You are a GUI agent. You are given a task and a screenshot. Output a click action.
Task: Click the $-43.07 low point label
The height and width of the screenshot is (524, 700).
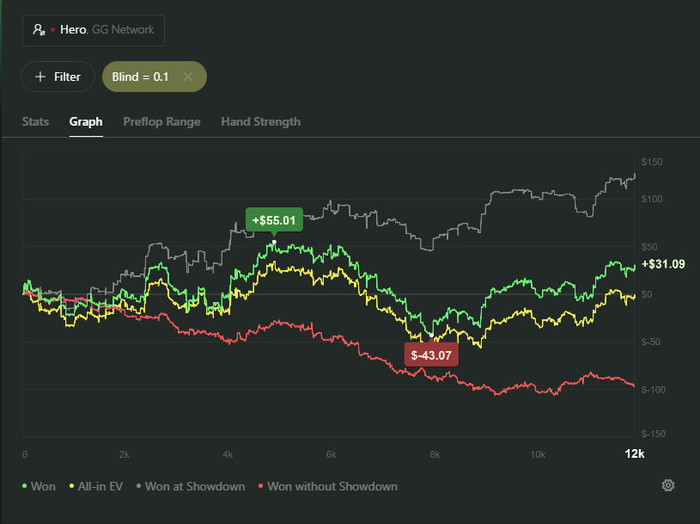point(430,354)
